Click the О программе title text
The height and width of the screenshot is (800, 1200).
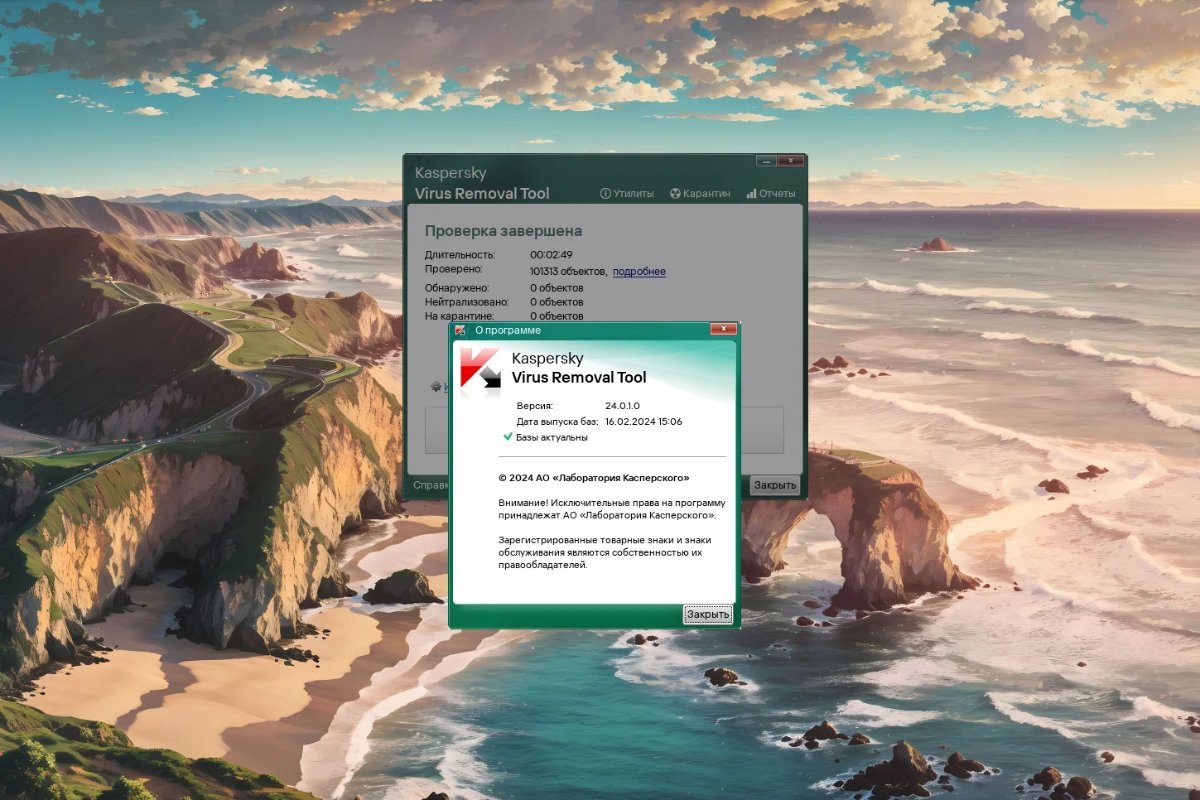coord(507,329)
